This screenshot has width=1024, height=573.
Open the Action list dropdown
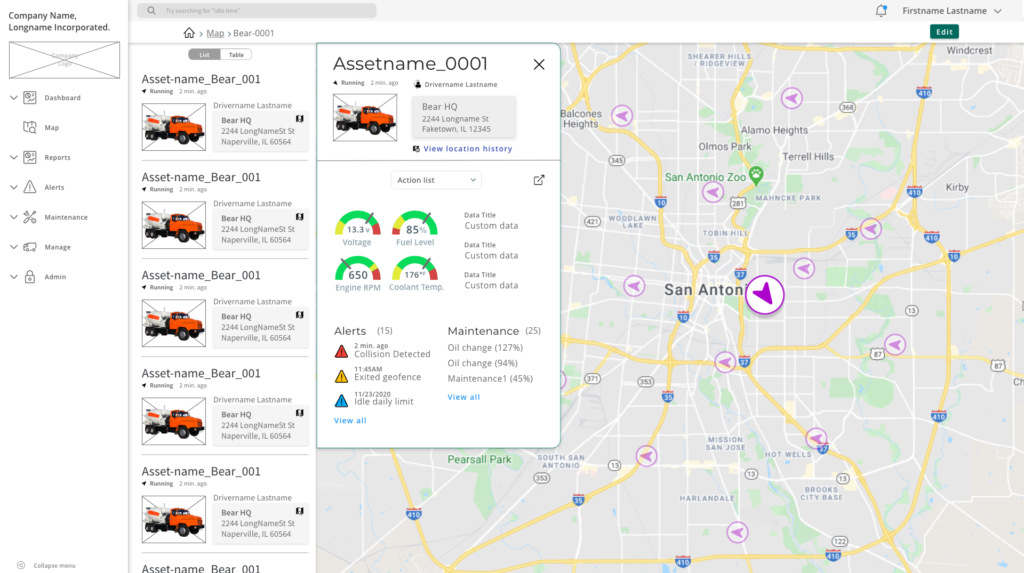(x=436, y=180)
